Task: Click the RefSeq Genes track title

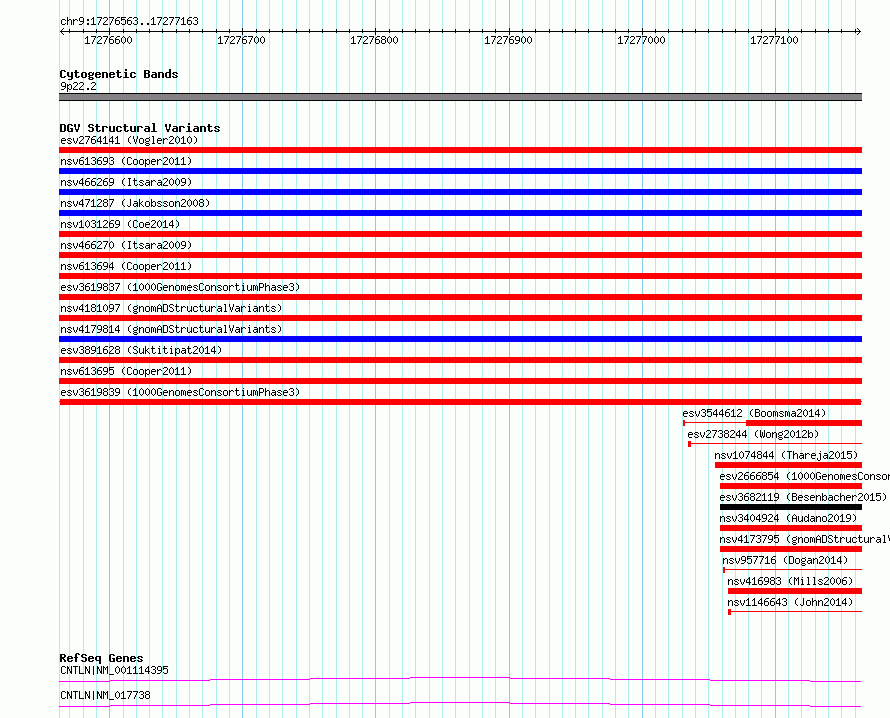Action: click(x=101, y=658)
